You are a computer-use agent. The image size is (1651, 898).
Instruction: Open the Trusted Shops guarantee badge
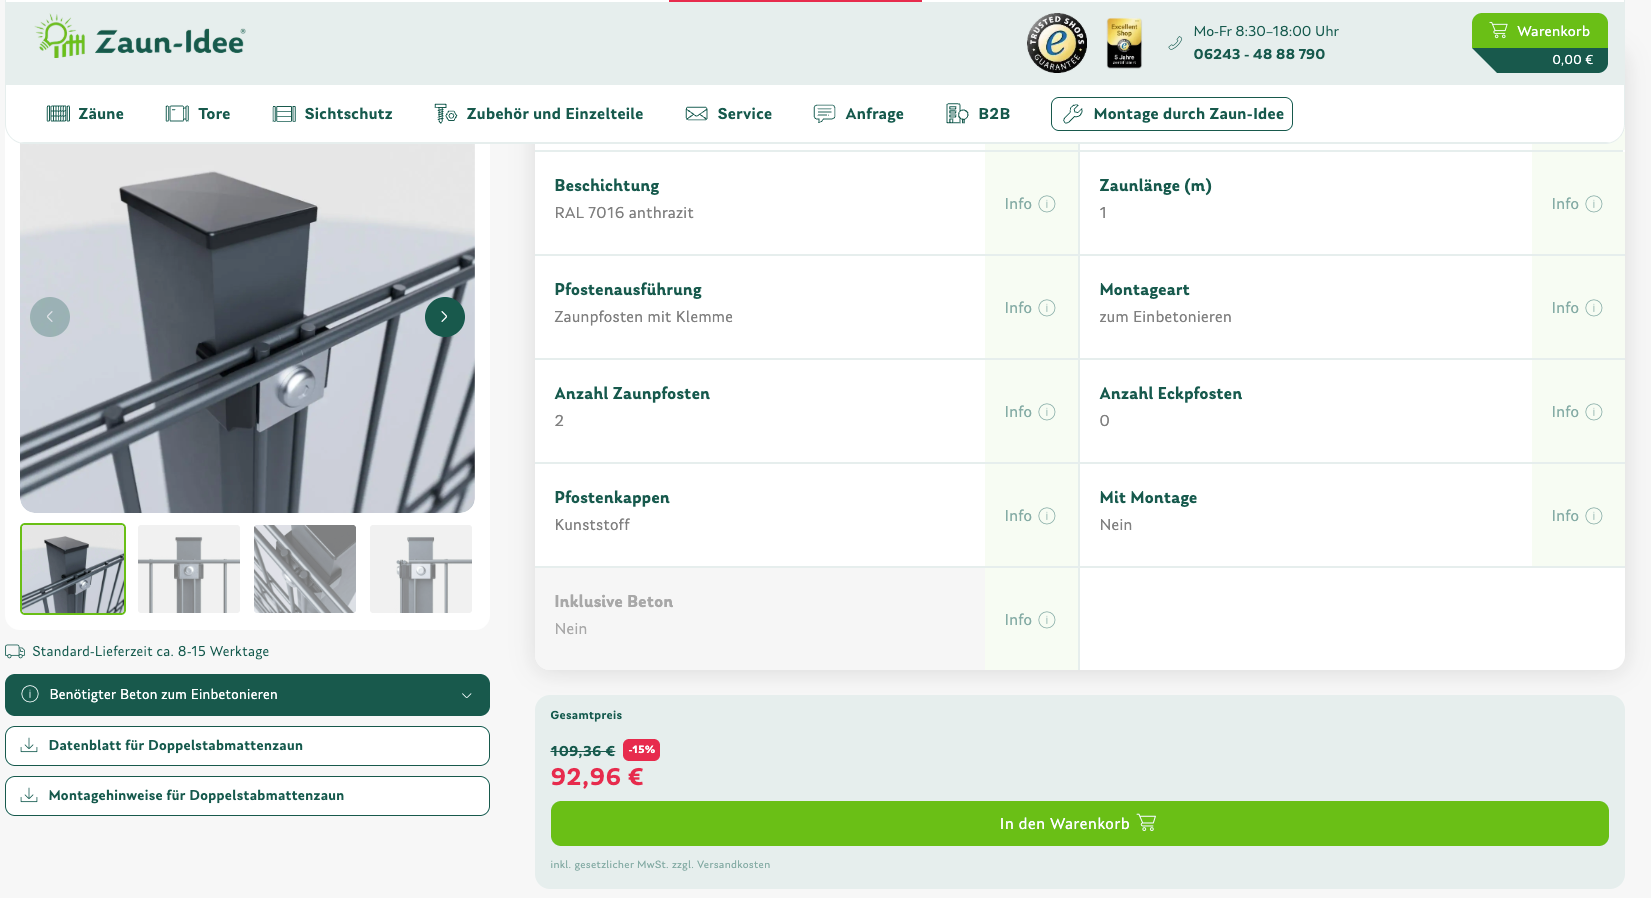point(1056,43)
